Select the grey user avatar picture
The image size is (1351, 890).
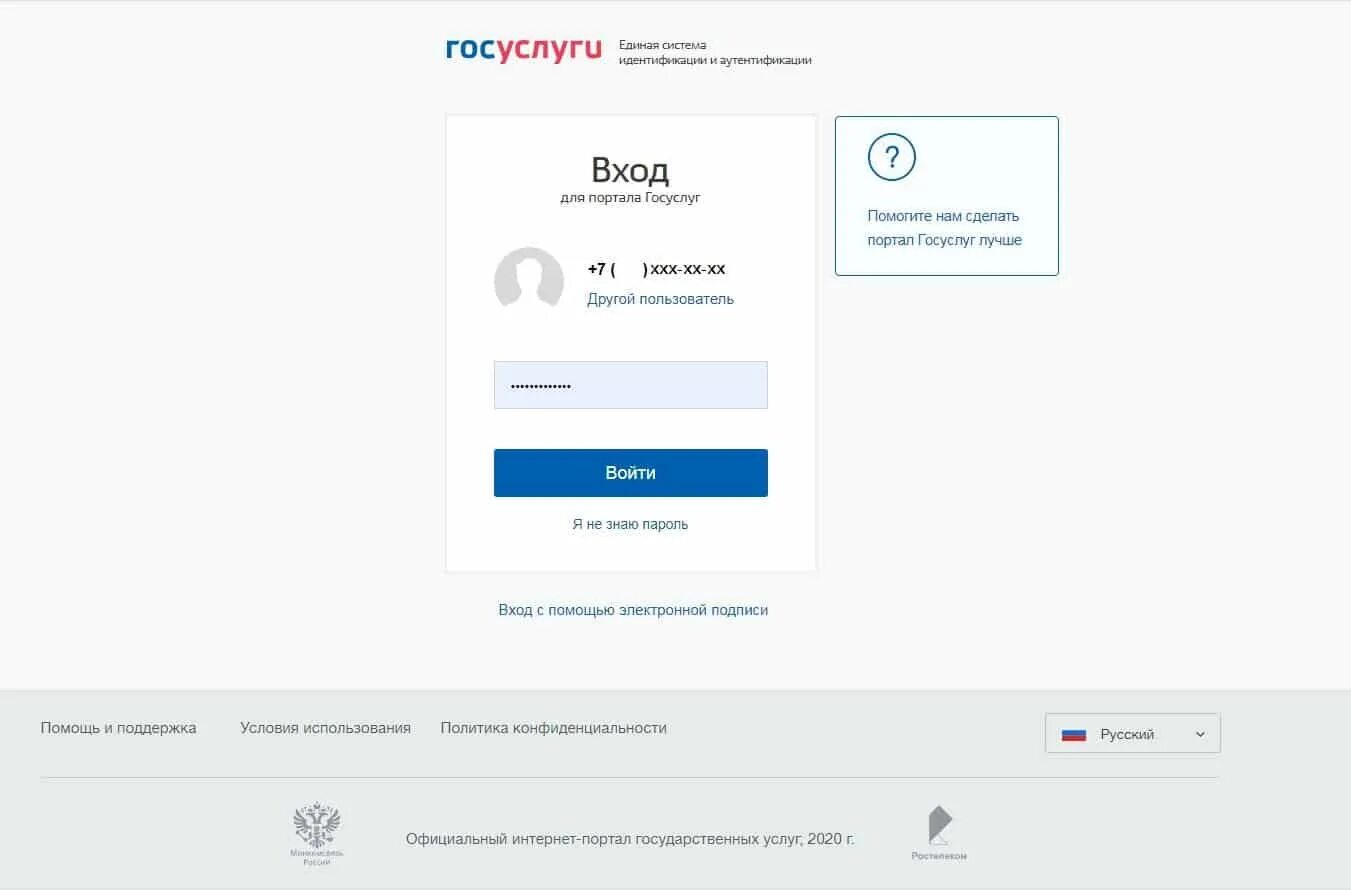[x=529, y=279]
